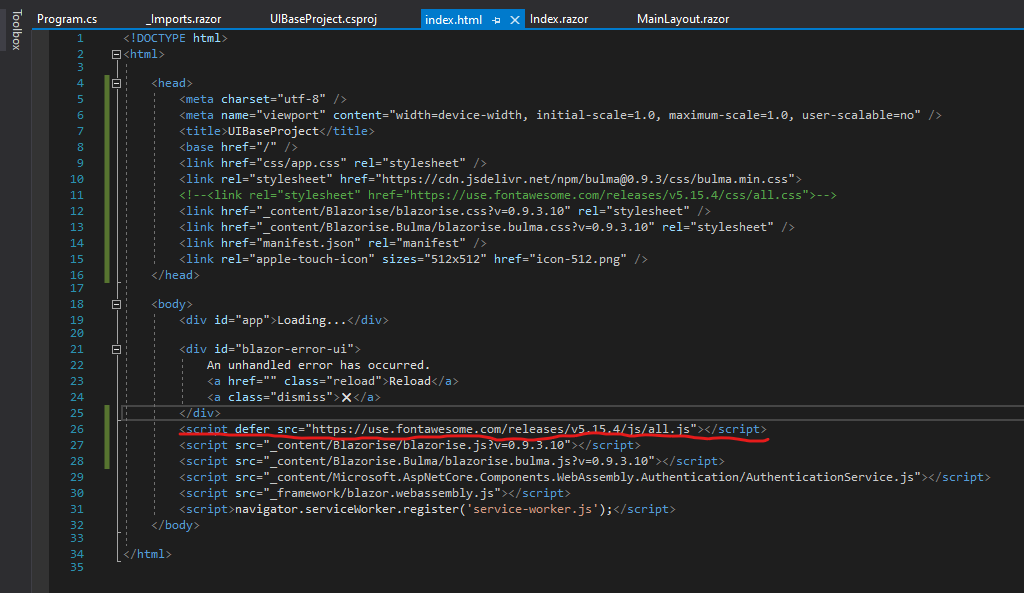This screenshot has width=1024, height=593.
Task: Click the service-worker register script line
Action: tap(400, 508)
